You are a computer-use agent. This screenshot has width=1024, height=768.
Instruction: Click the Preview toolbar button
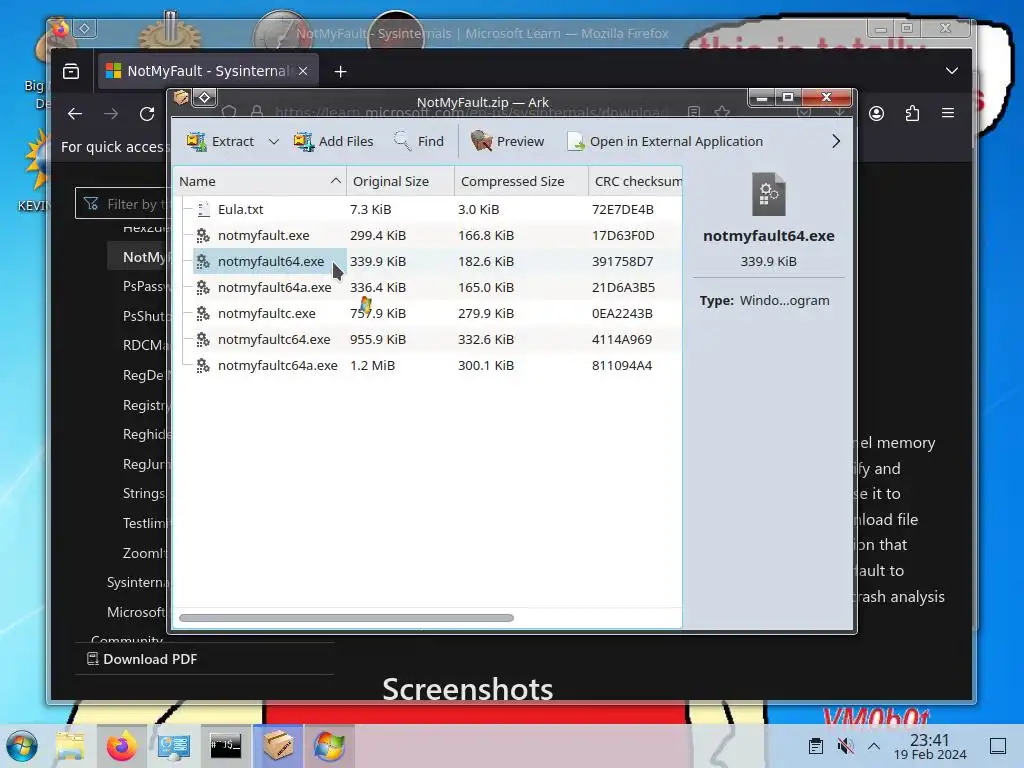(507, 141)
